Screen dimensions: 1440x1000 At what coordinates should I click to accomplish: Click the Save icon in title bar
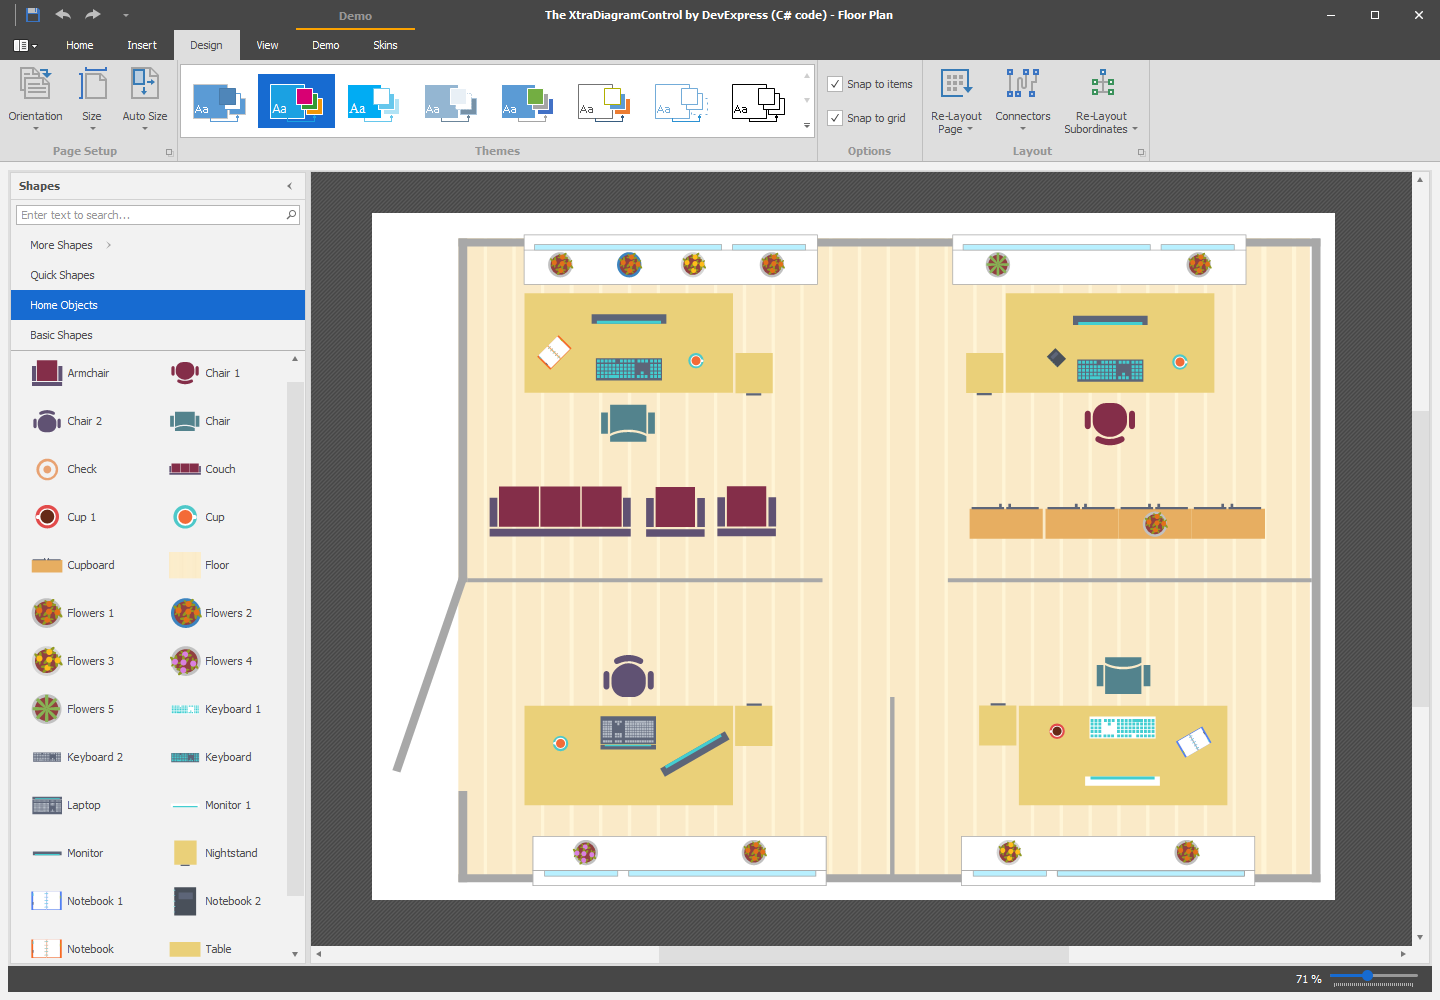click(x=33, y=15)
